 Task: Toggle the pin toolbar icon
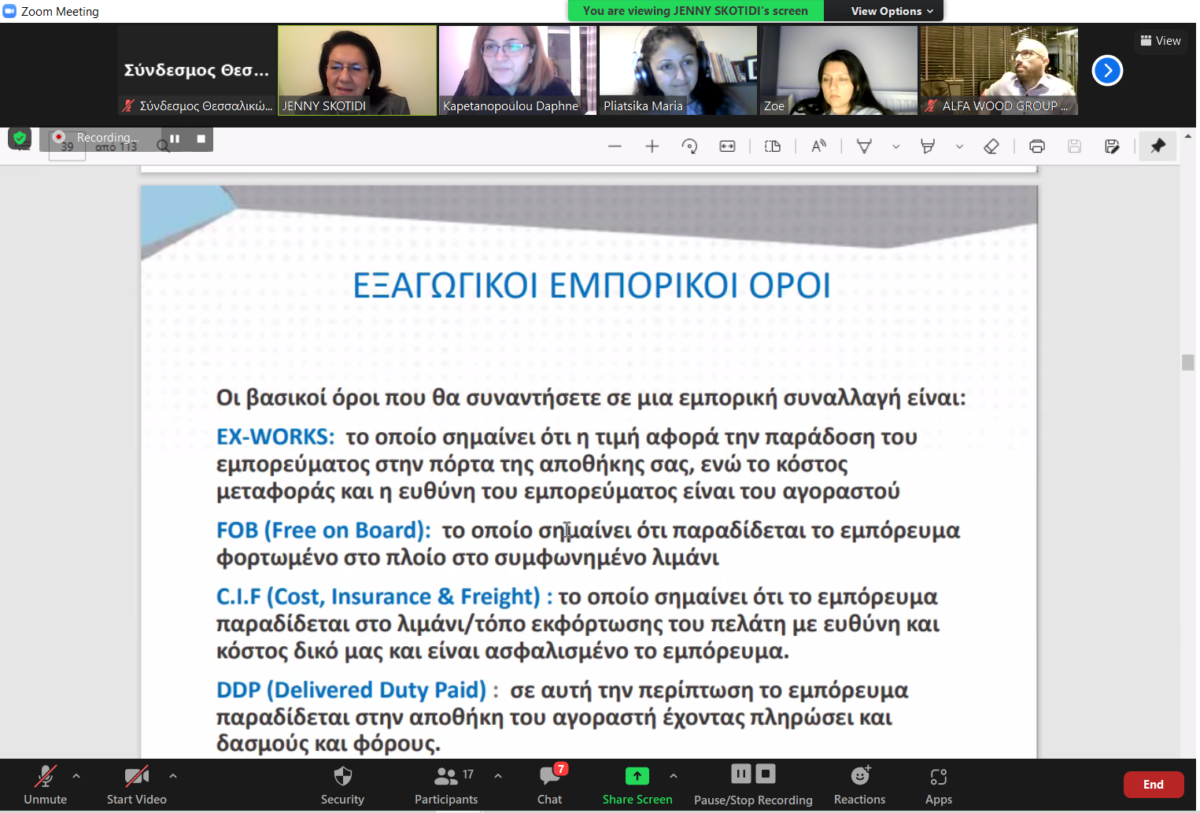click(x=1158, y=146)
